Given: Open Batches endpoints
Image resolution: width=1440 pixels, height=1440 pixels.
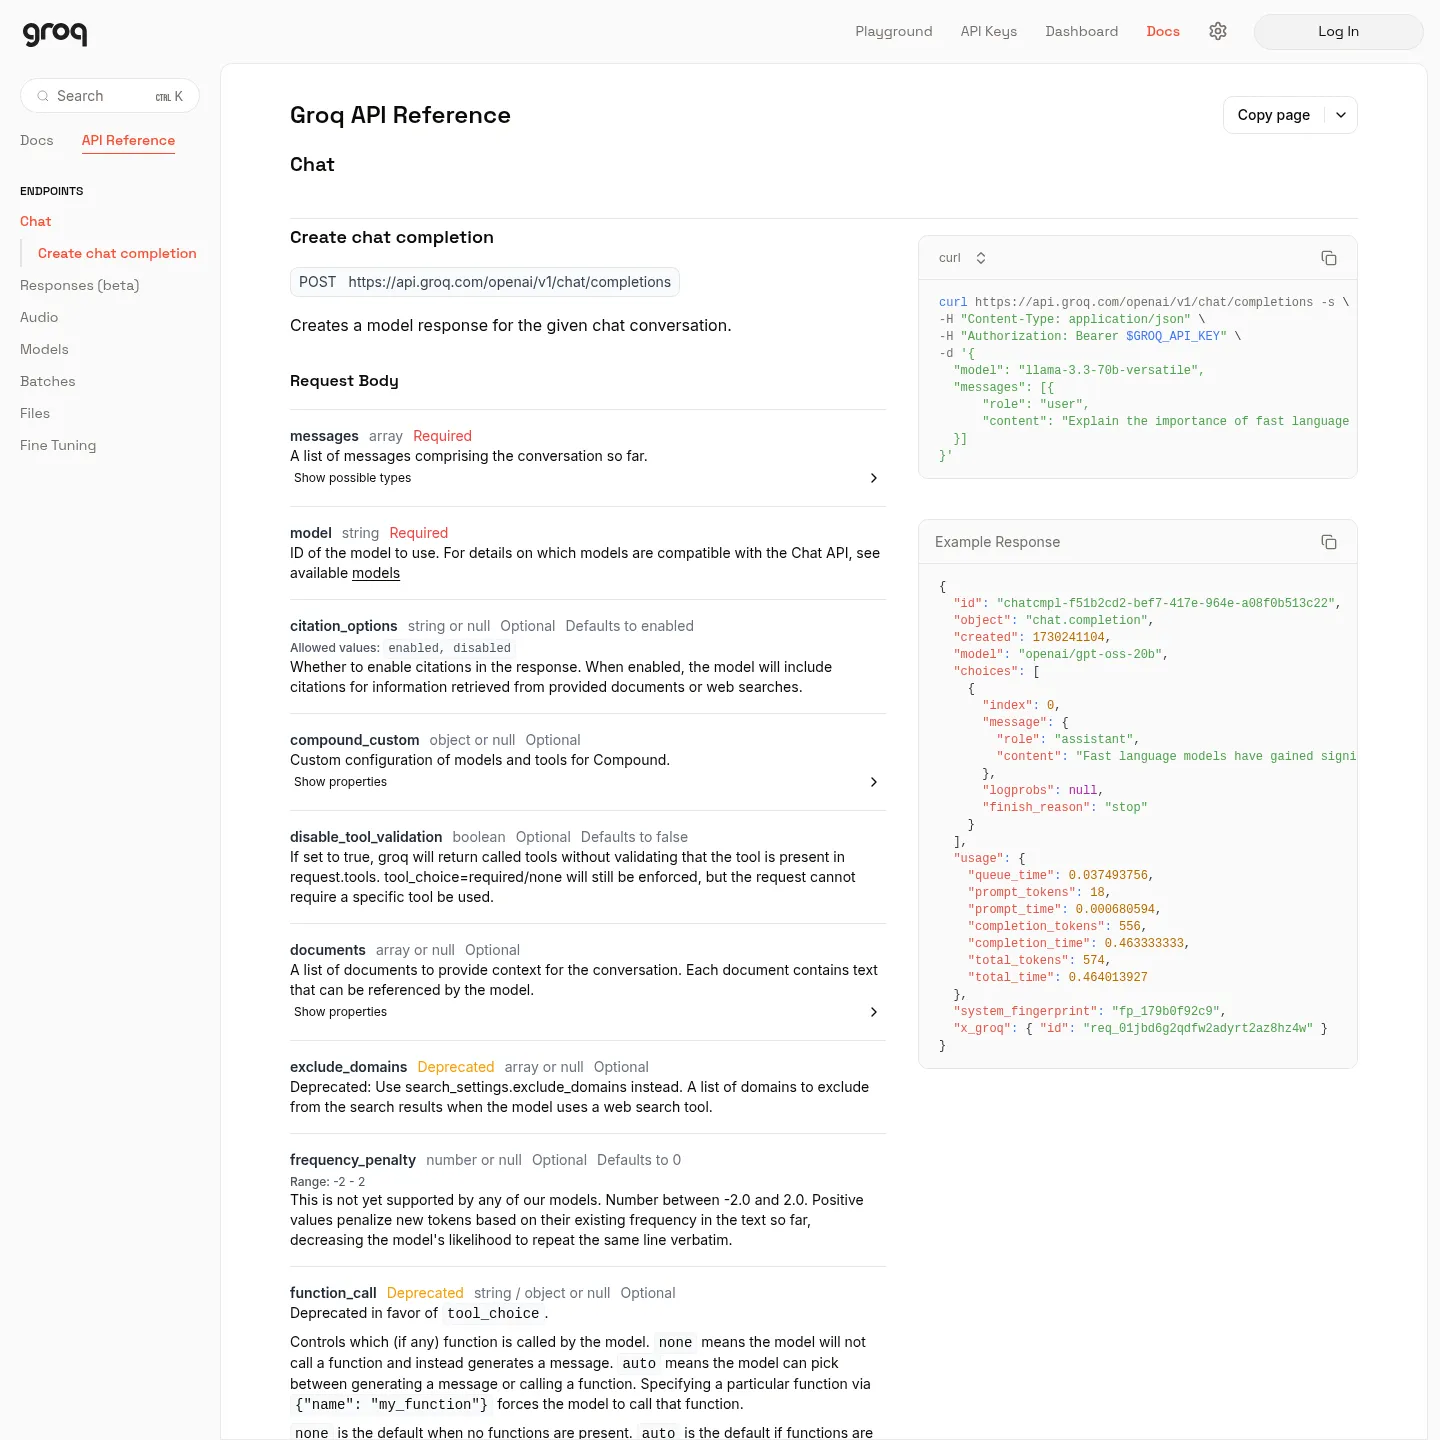Looking at the screenshot, I should coord(48,381).
